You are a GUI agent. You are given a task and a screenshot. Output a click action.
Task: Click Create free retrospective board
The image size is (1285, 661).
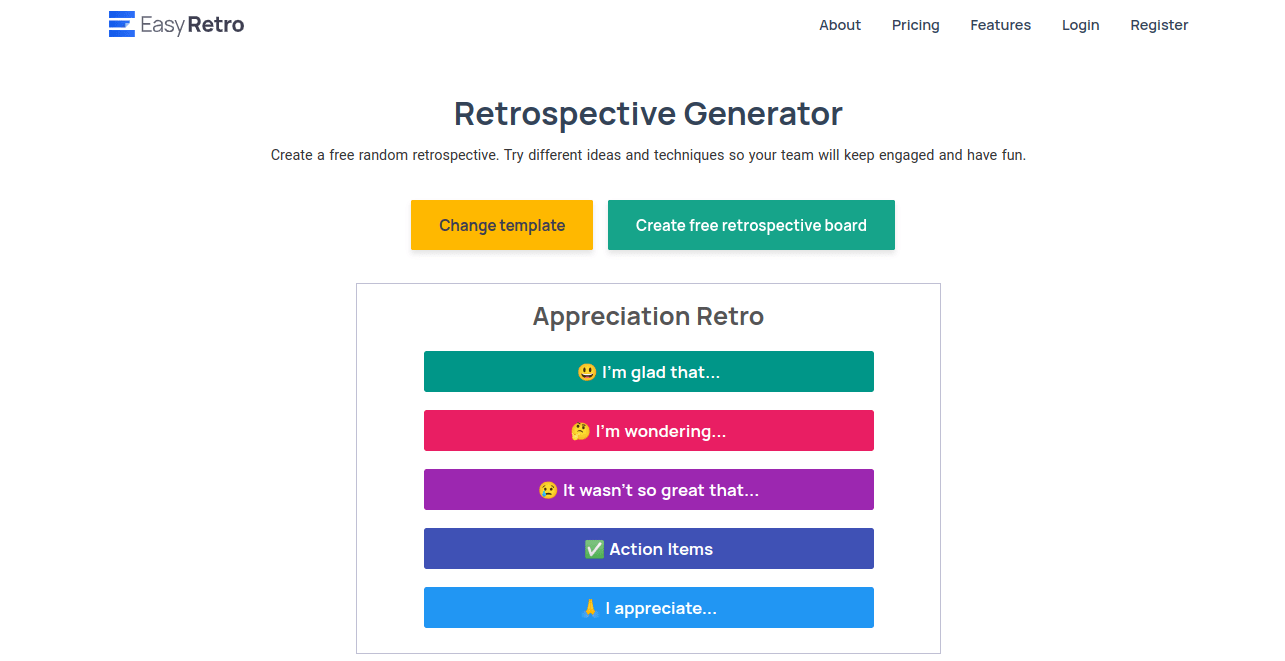pos(751,225)
